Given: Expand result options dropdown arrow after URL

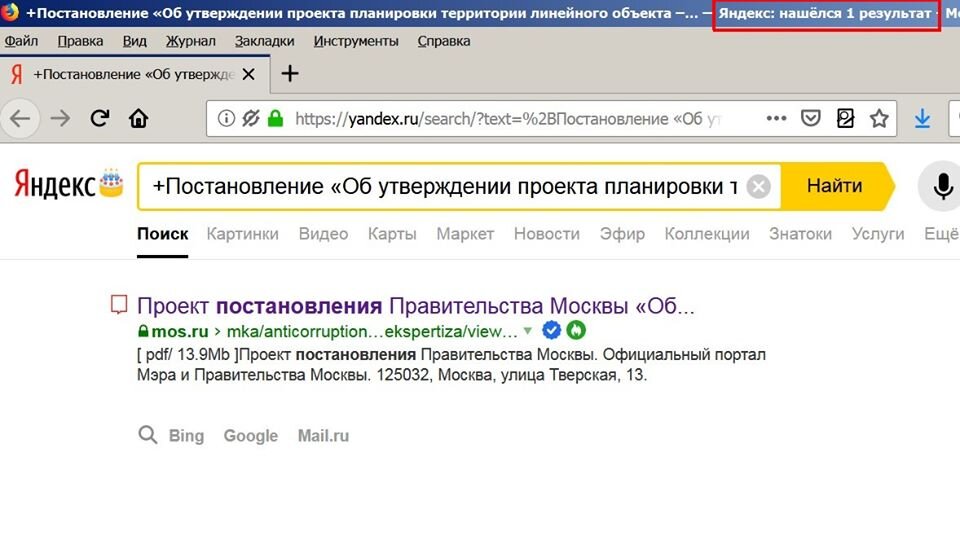Looking at the screenshot, I should 528,331.
